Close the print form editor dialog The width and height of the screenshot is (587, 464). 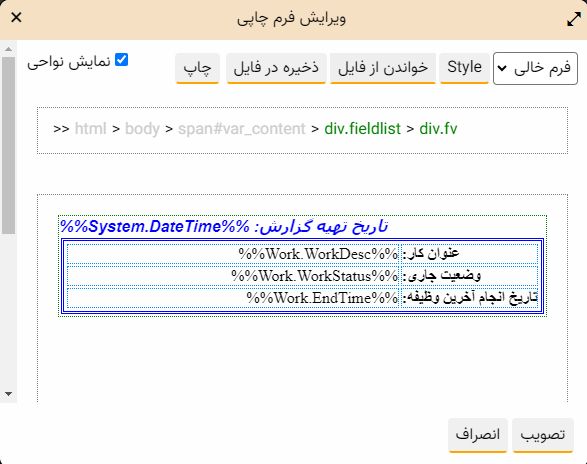point(16,17)
